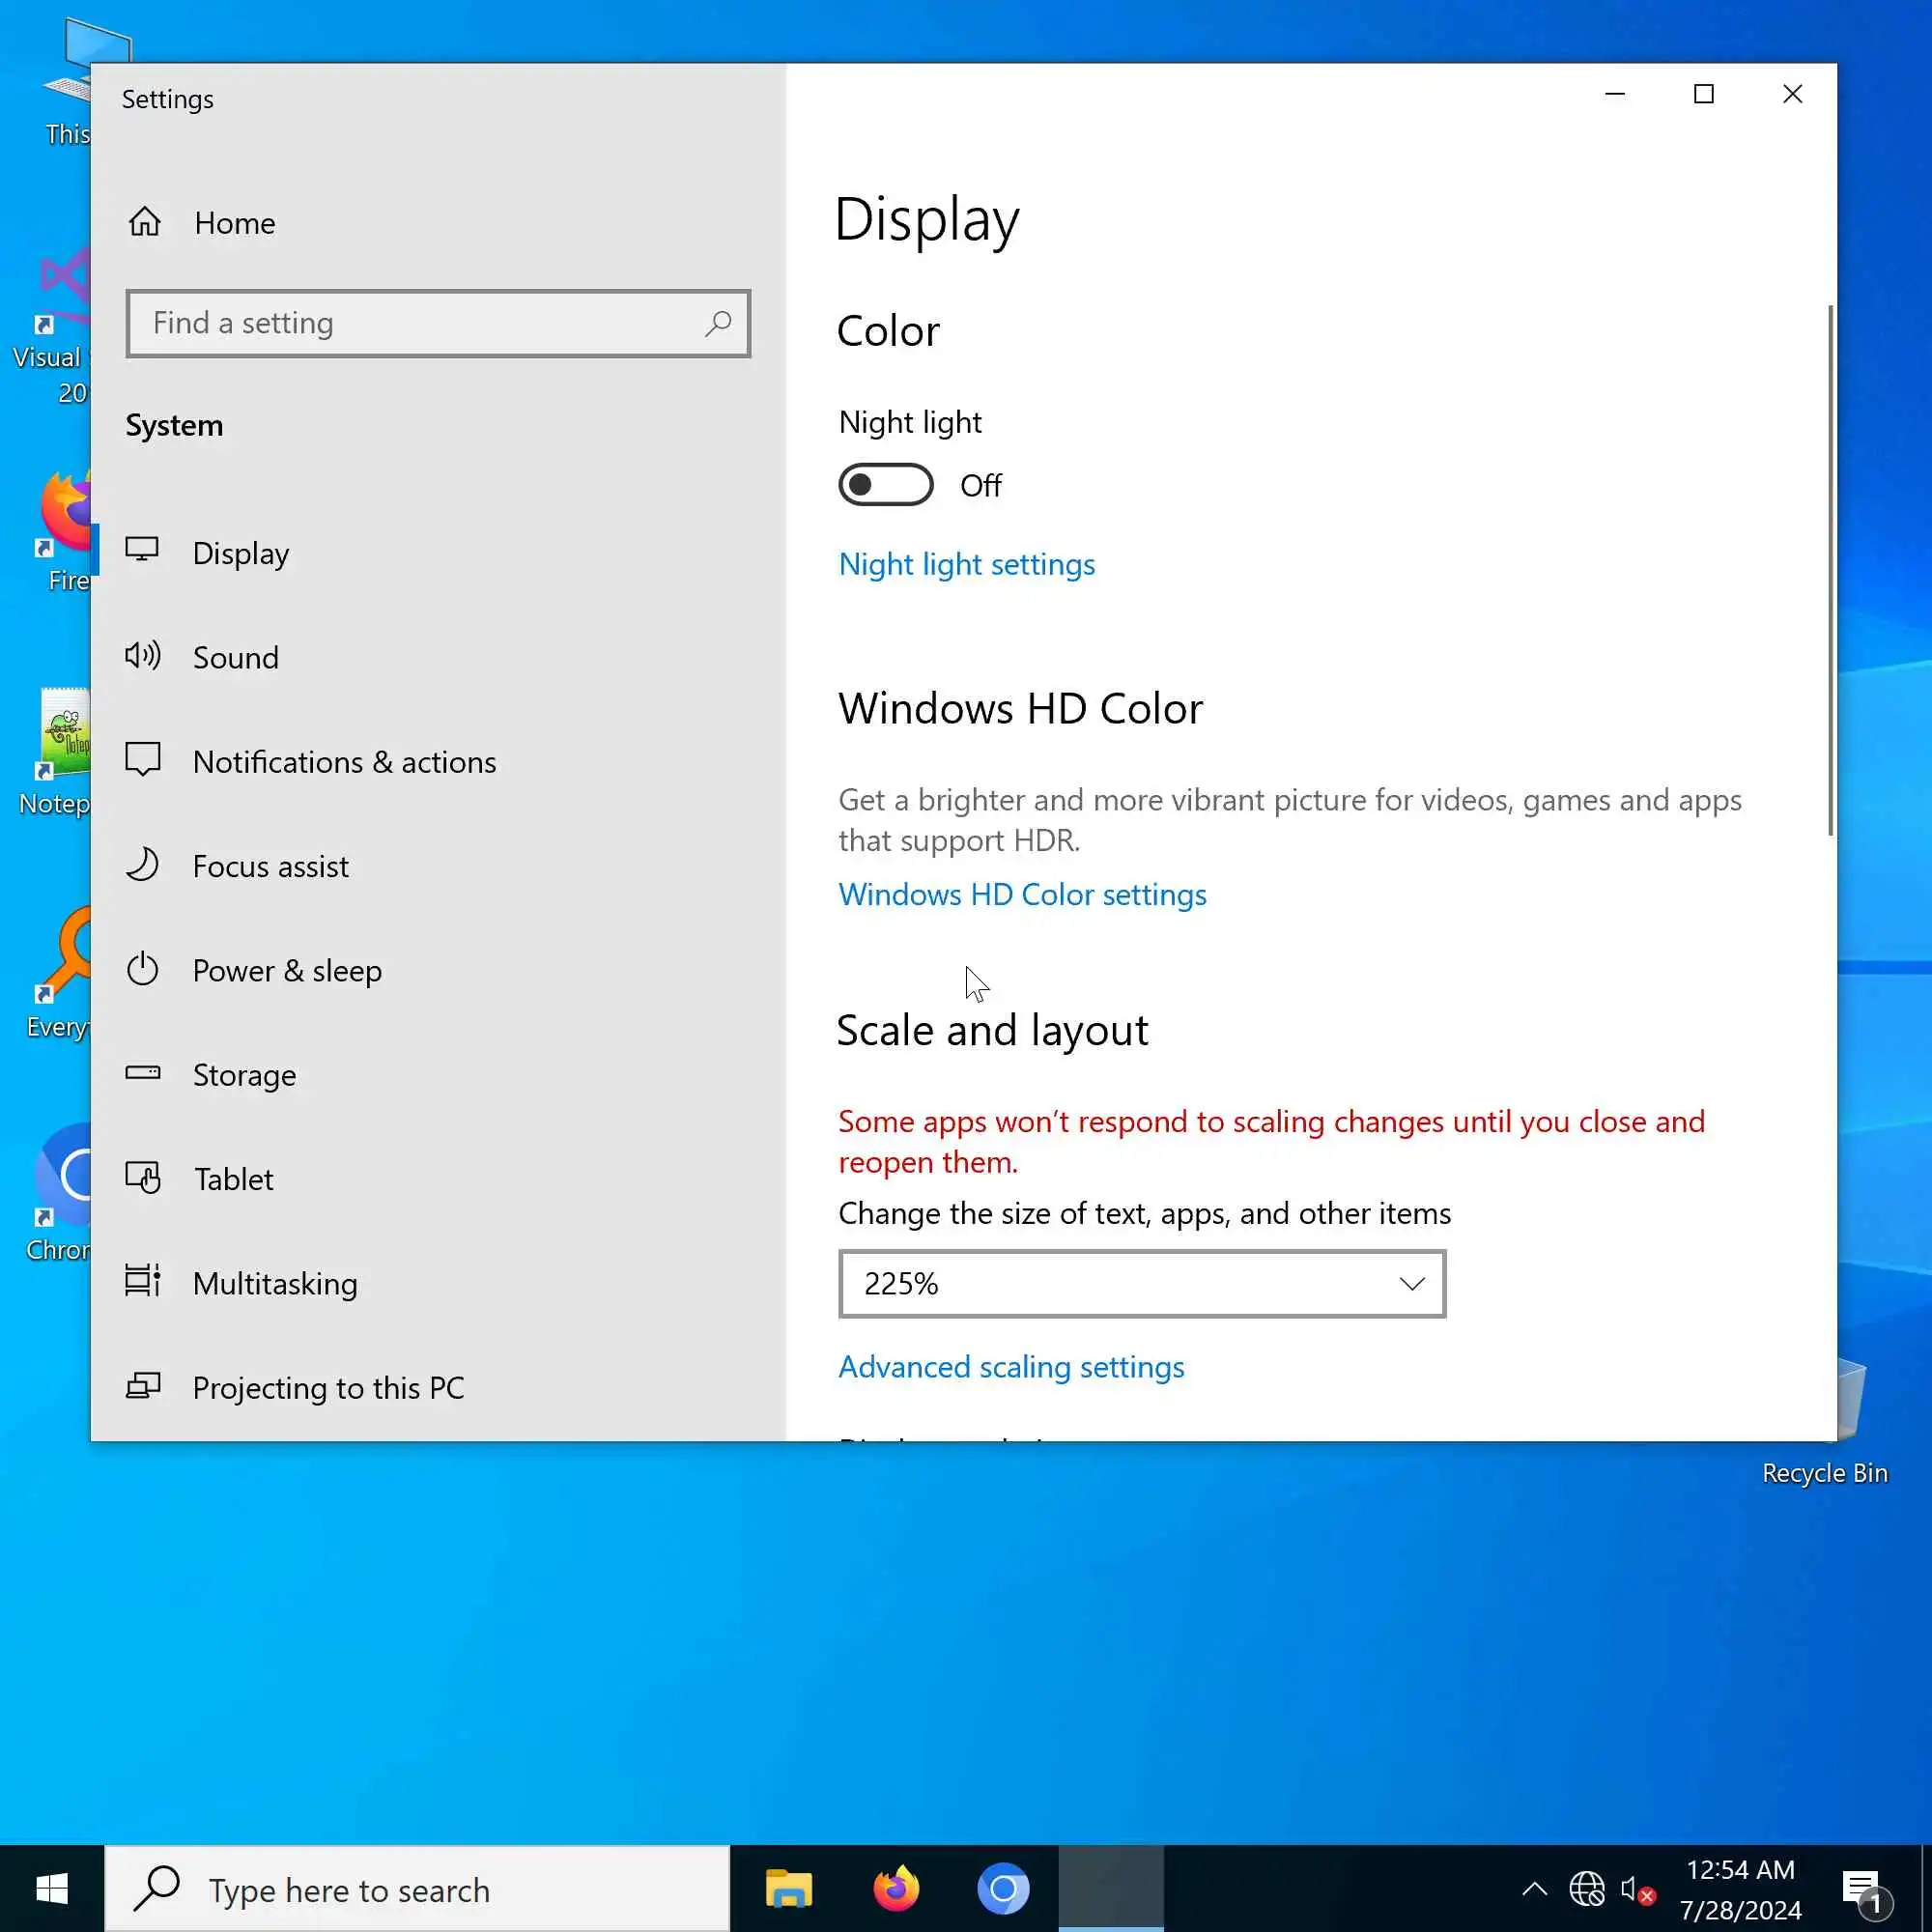Open Night light settings link
Screen dimensions: 1932x1932
[966, 564]
